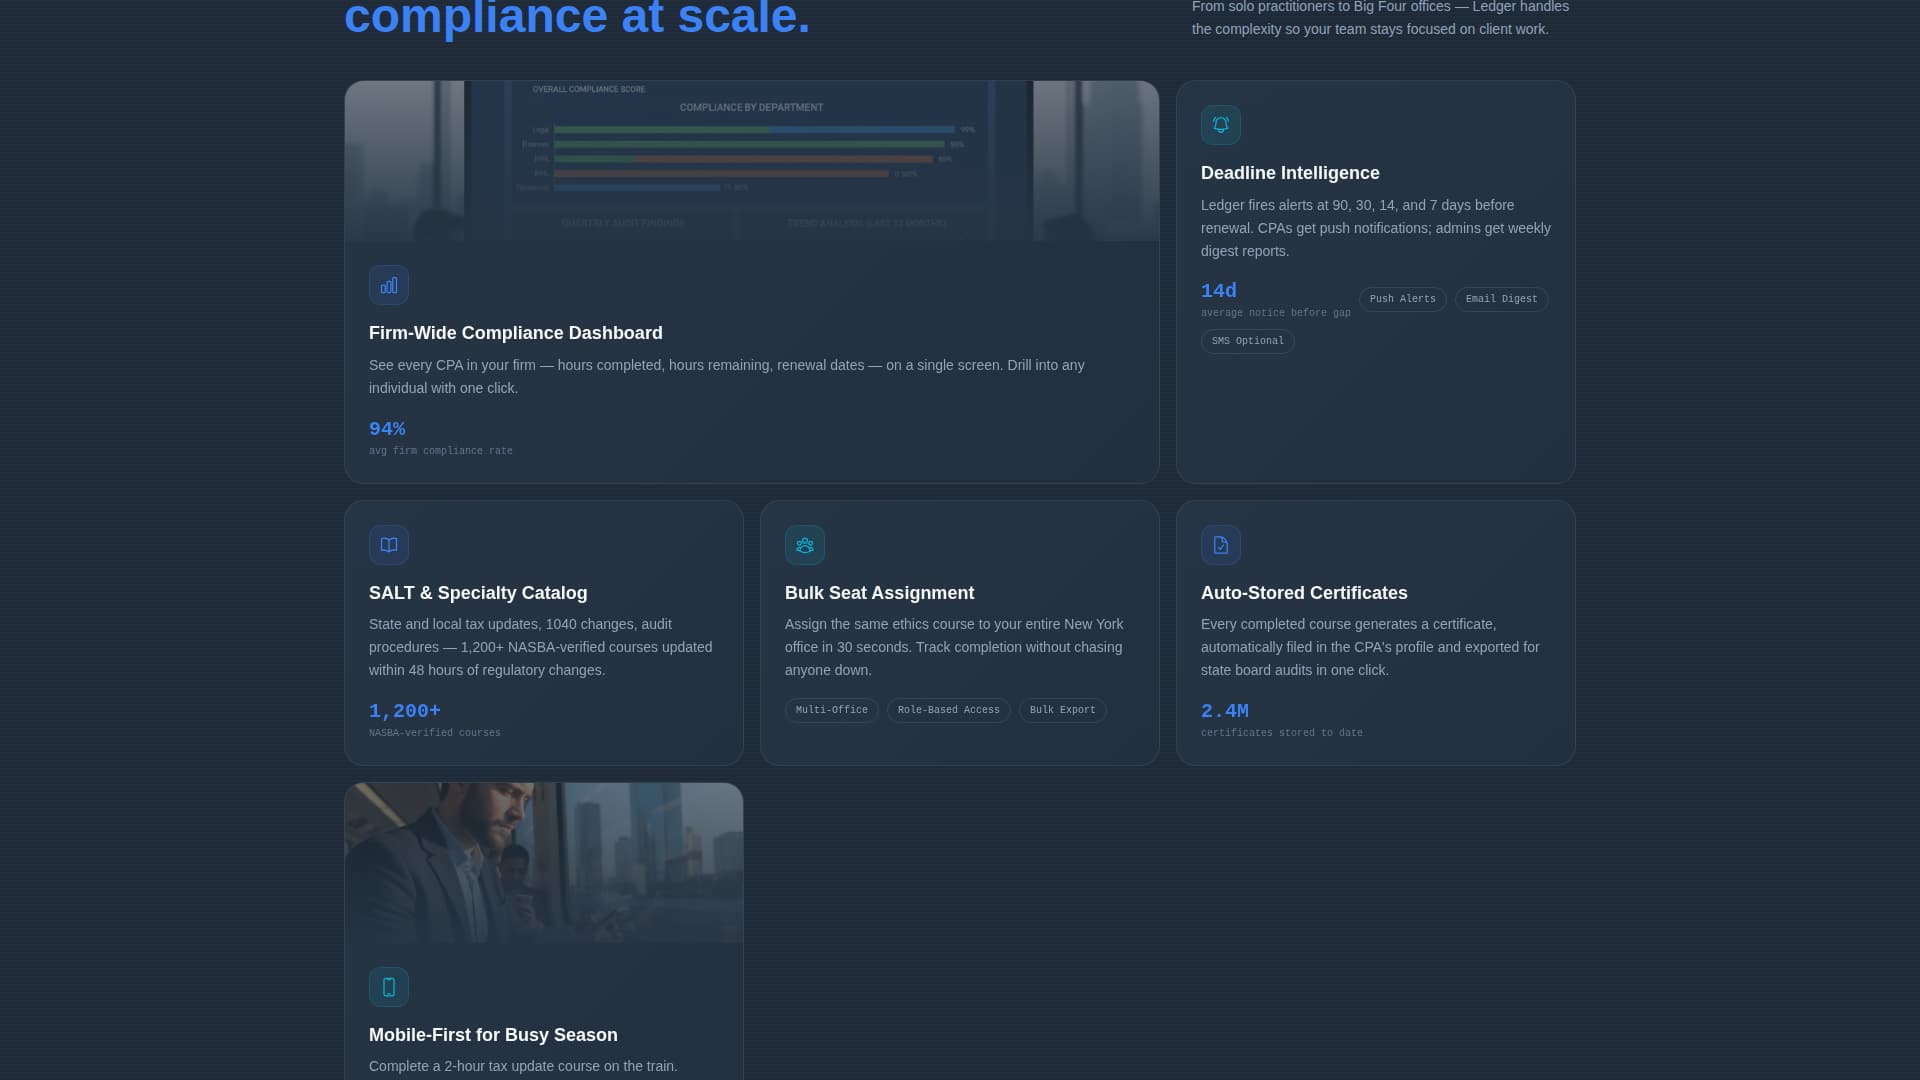Click the 'avg firm compliance rate' caption

pos(441,451)
